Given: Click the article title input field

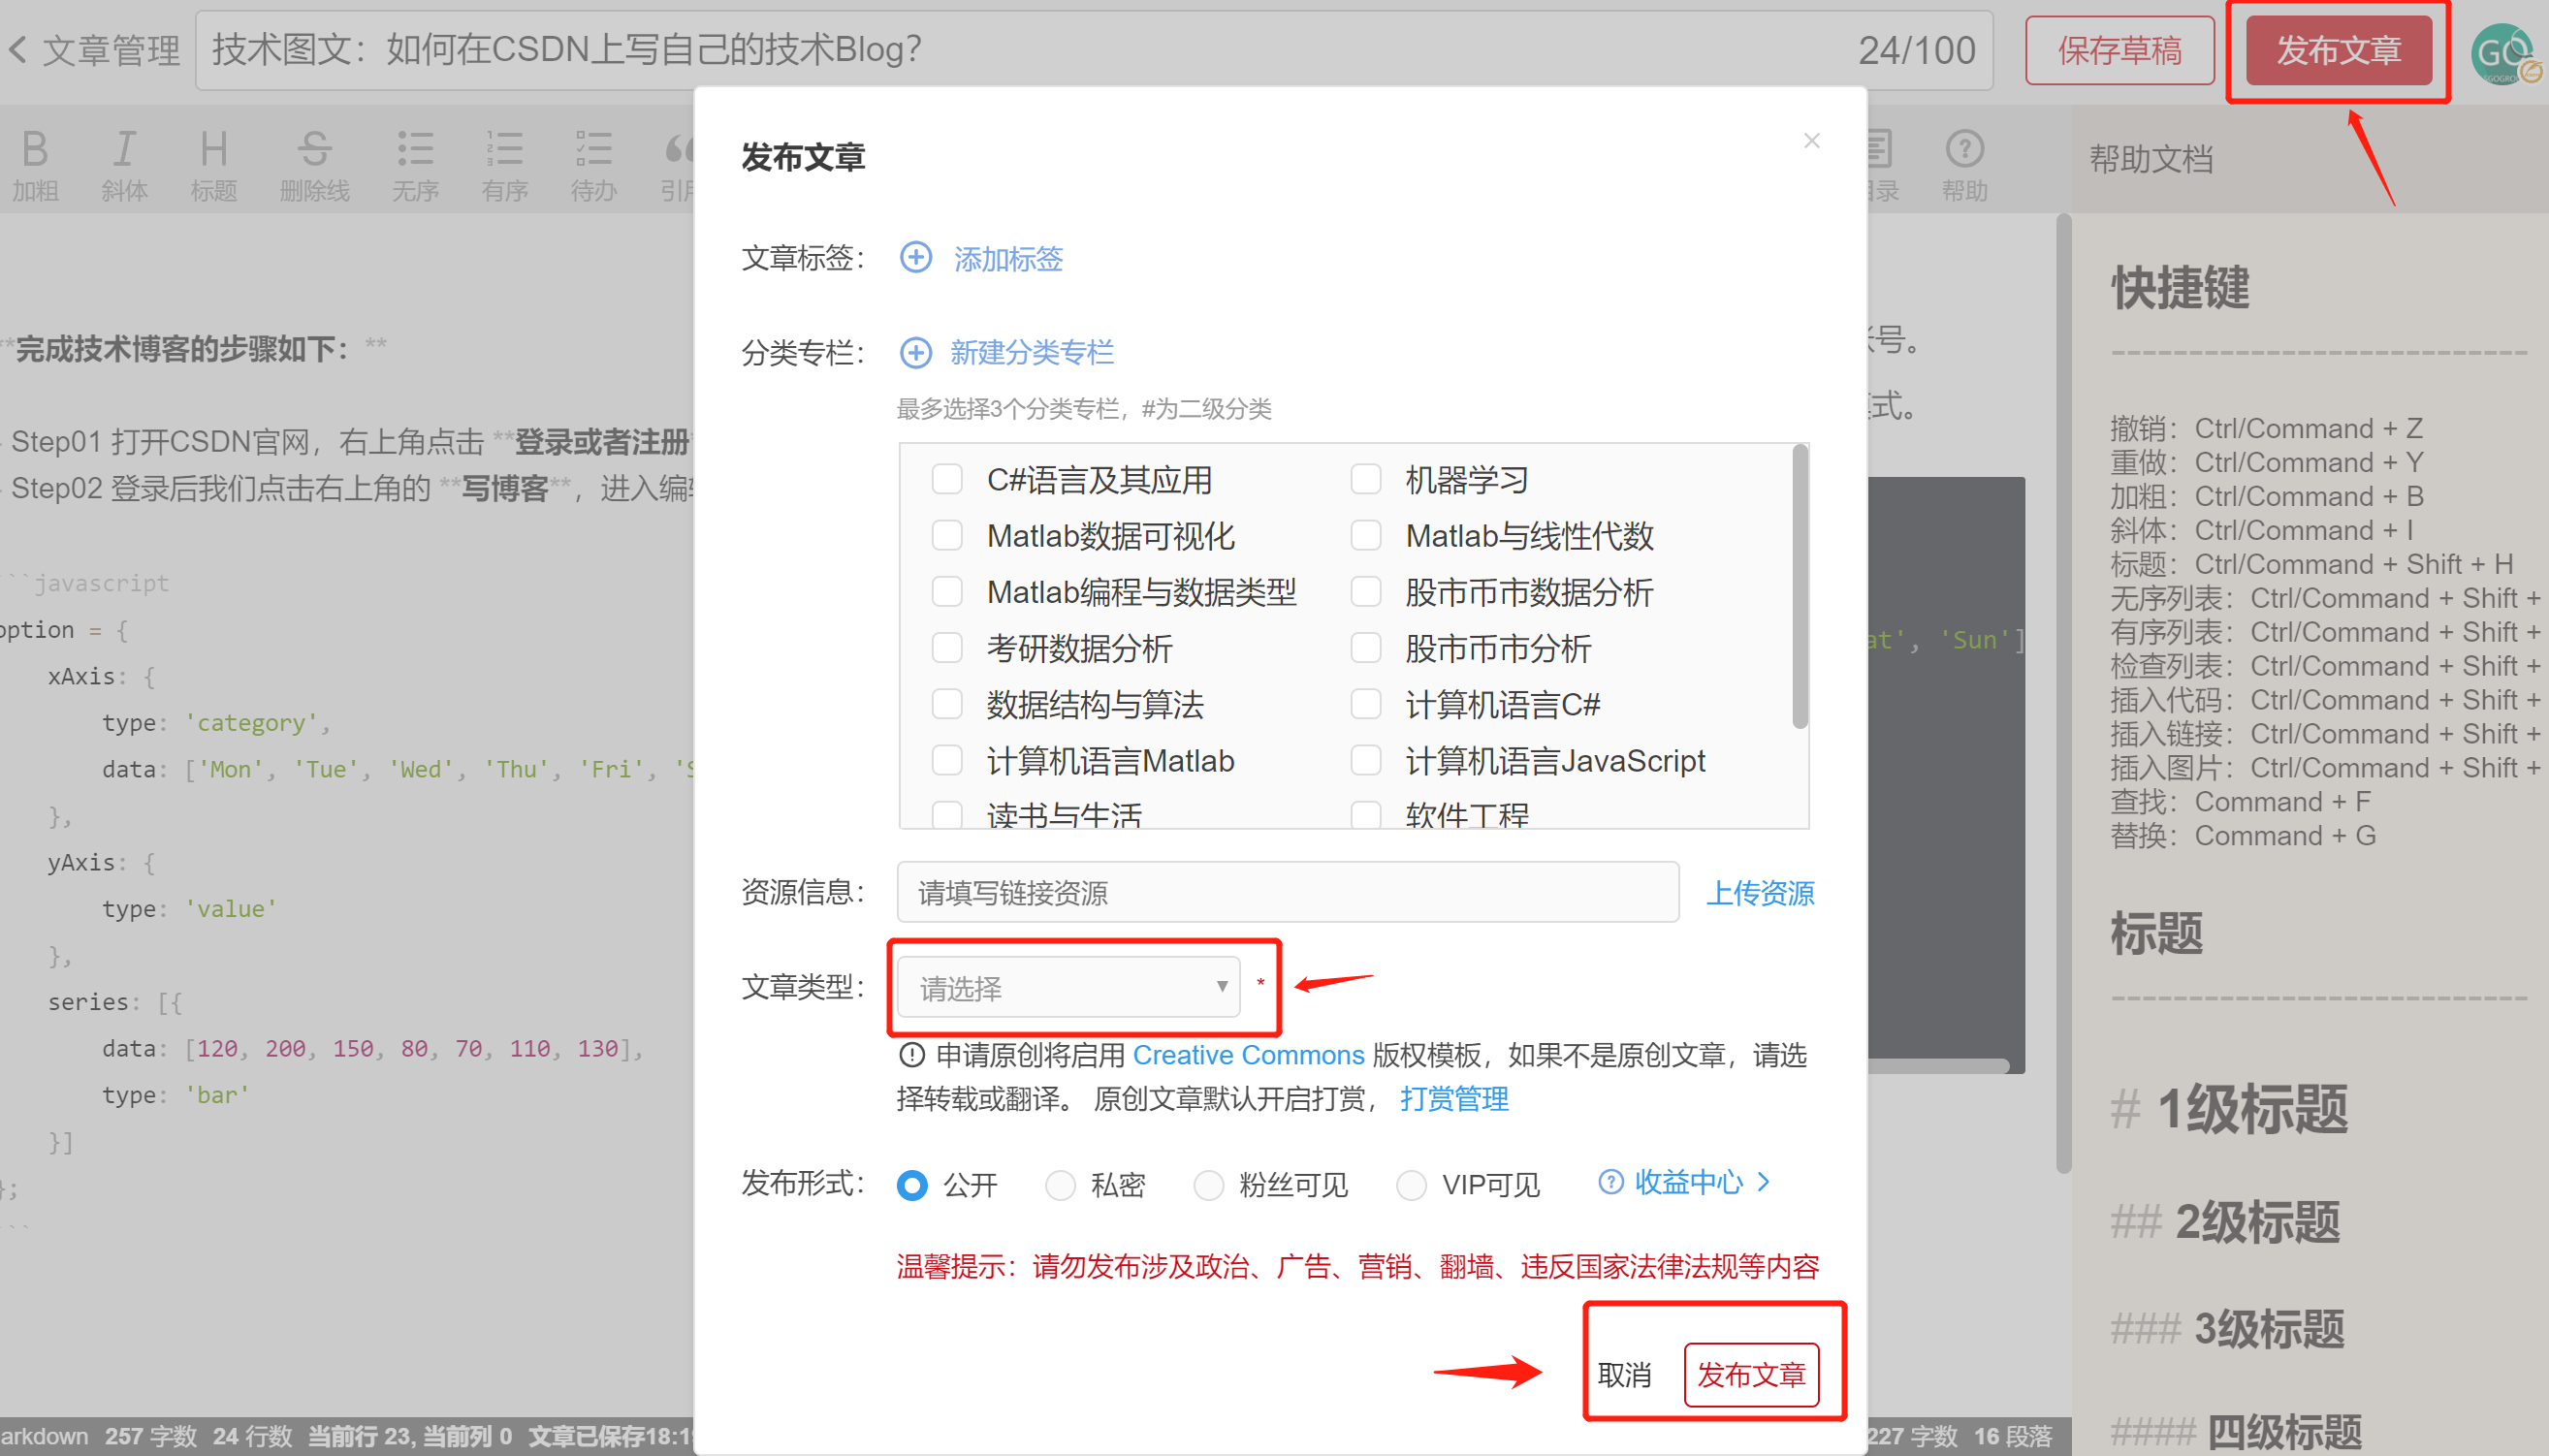Looking at the screenshot, I should [x=1093, y=50].
